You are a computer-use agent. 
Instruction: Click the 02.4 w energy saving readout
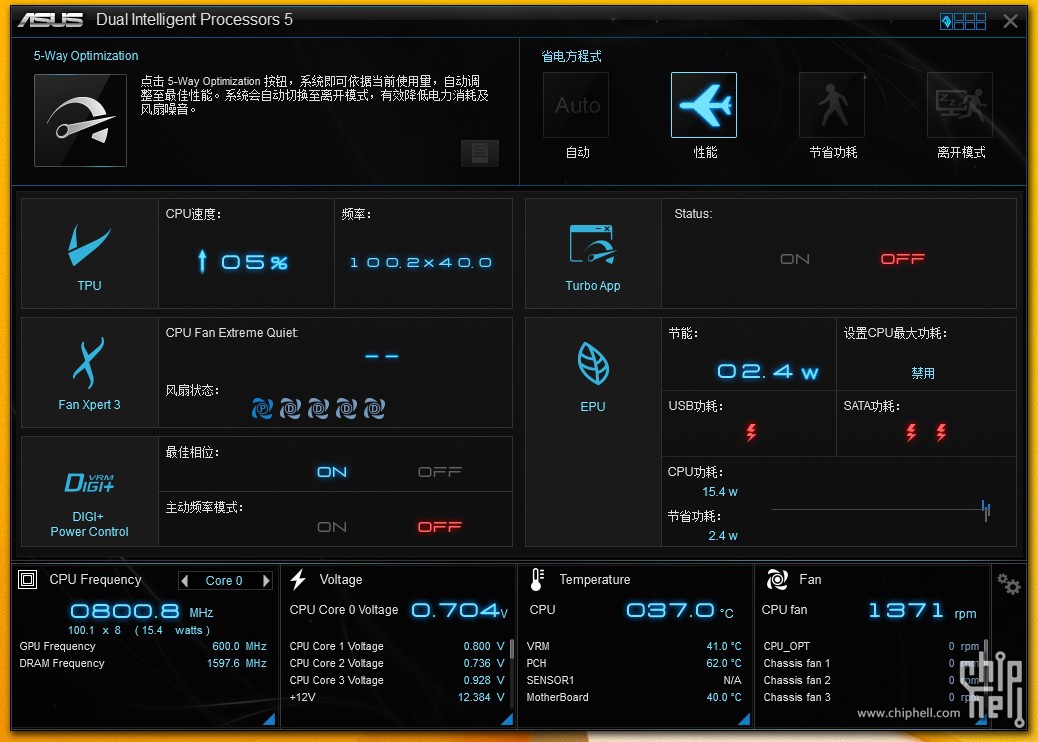(768, 371)
